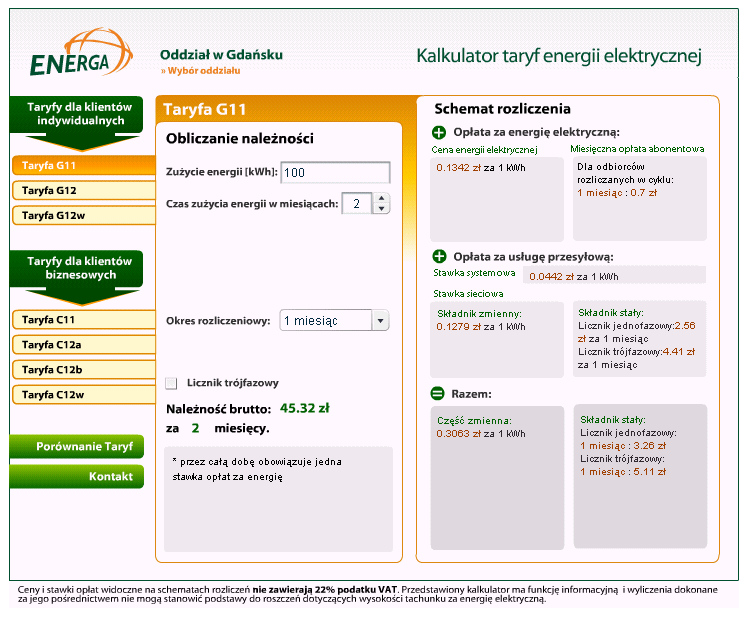
Task: Click the ENERGA logo
Action: point(80,52)
